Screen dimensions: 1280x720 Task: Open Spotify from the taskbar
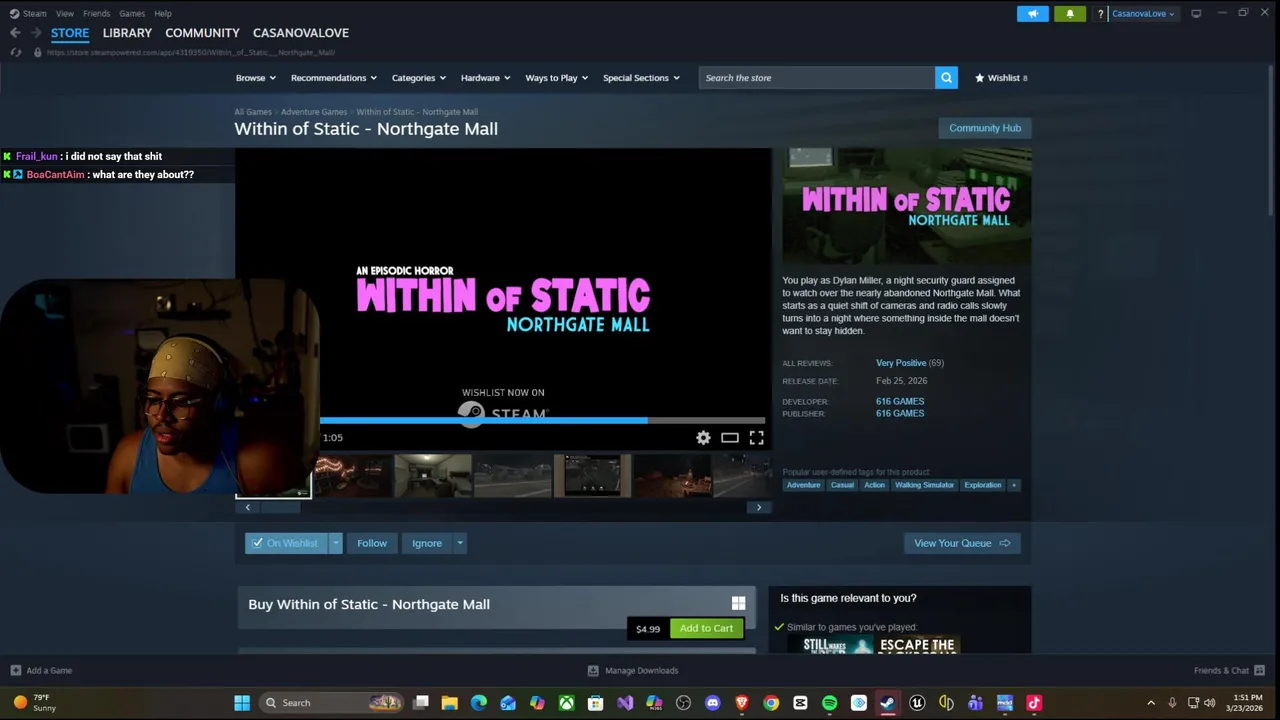click(829, 703)
